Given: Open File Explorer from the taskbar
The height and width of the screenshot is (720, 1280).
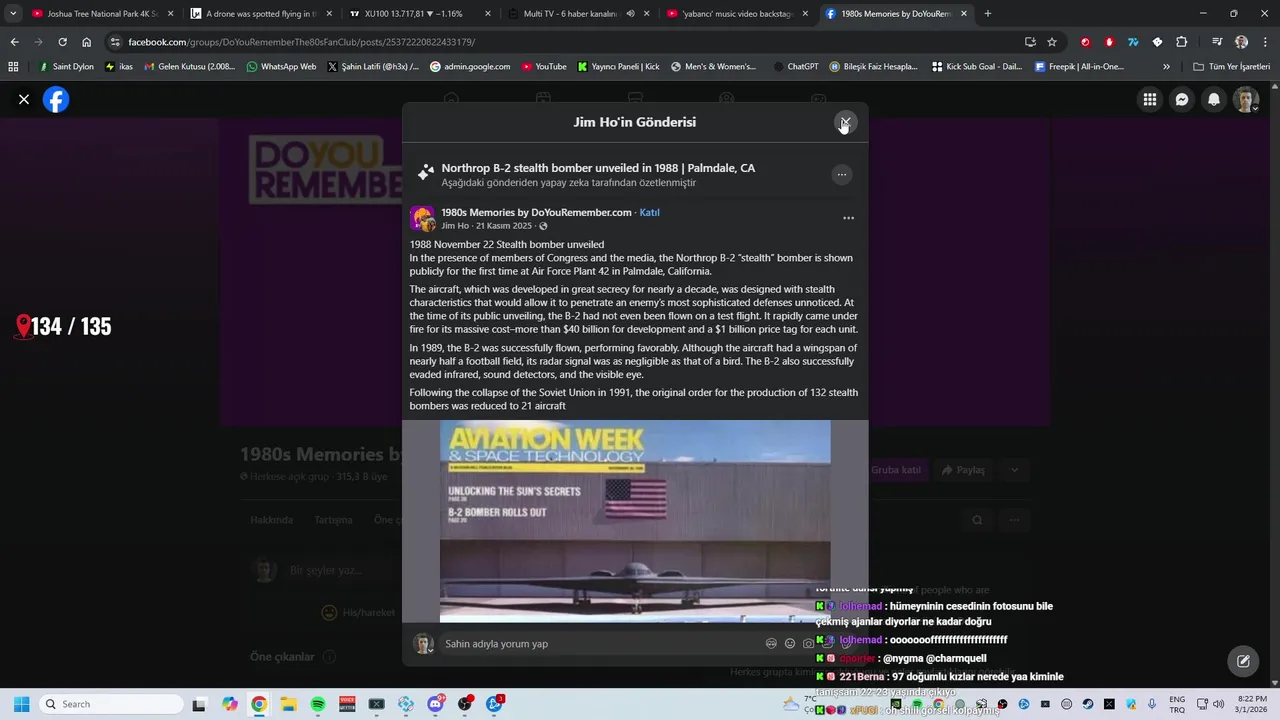Looking at the screenshot, I should click(288, 704).
